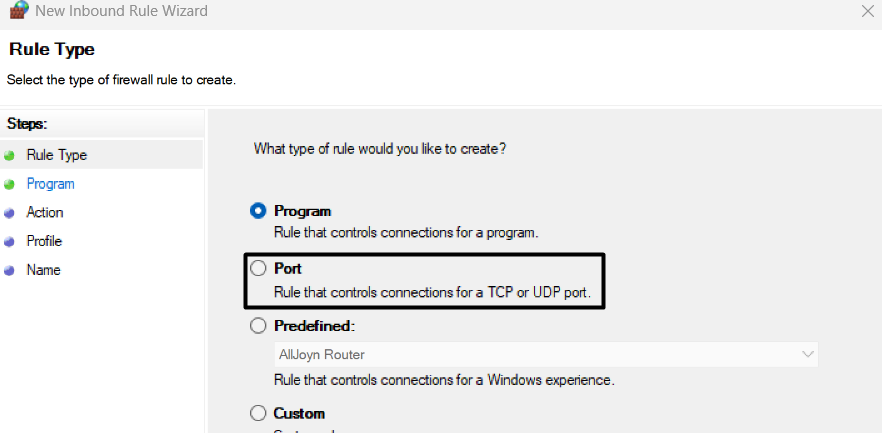The width and height of the screenshot is (882, 433).
Task: Go to the Rule Type step
Action: (x=57, y=155)
